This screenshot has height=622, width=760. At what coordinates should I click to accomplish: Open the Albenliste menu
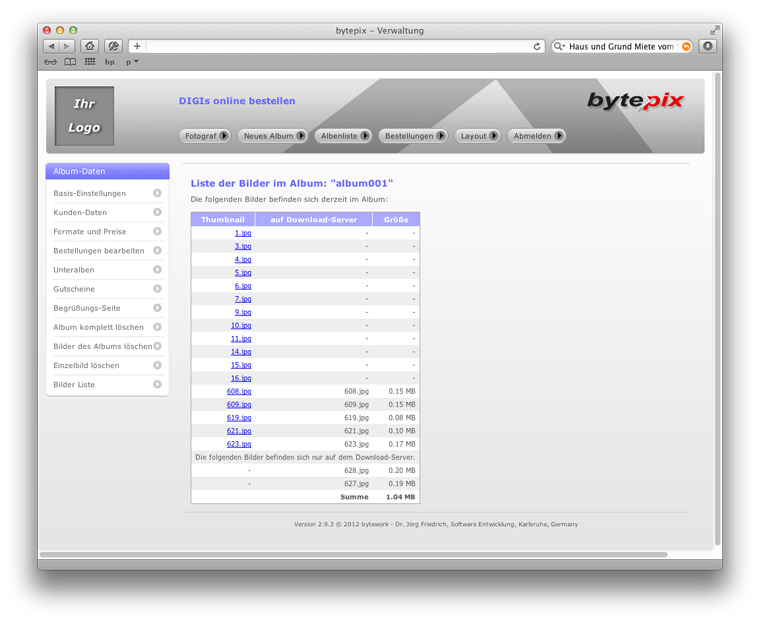pyautogui.click(x=343, y=136)
